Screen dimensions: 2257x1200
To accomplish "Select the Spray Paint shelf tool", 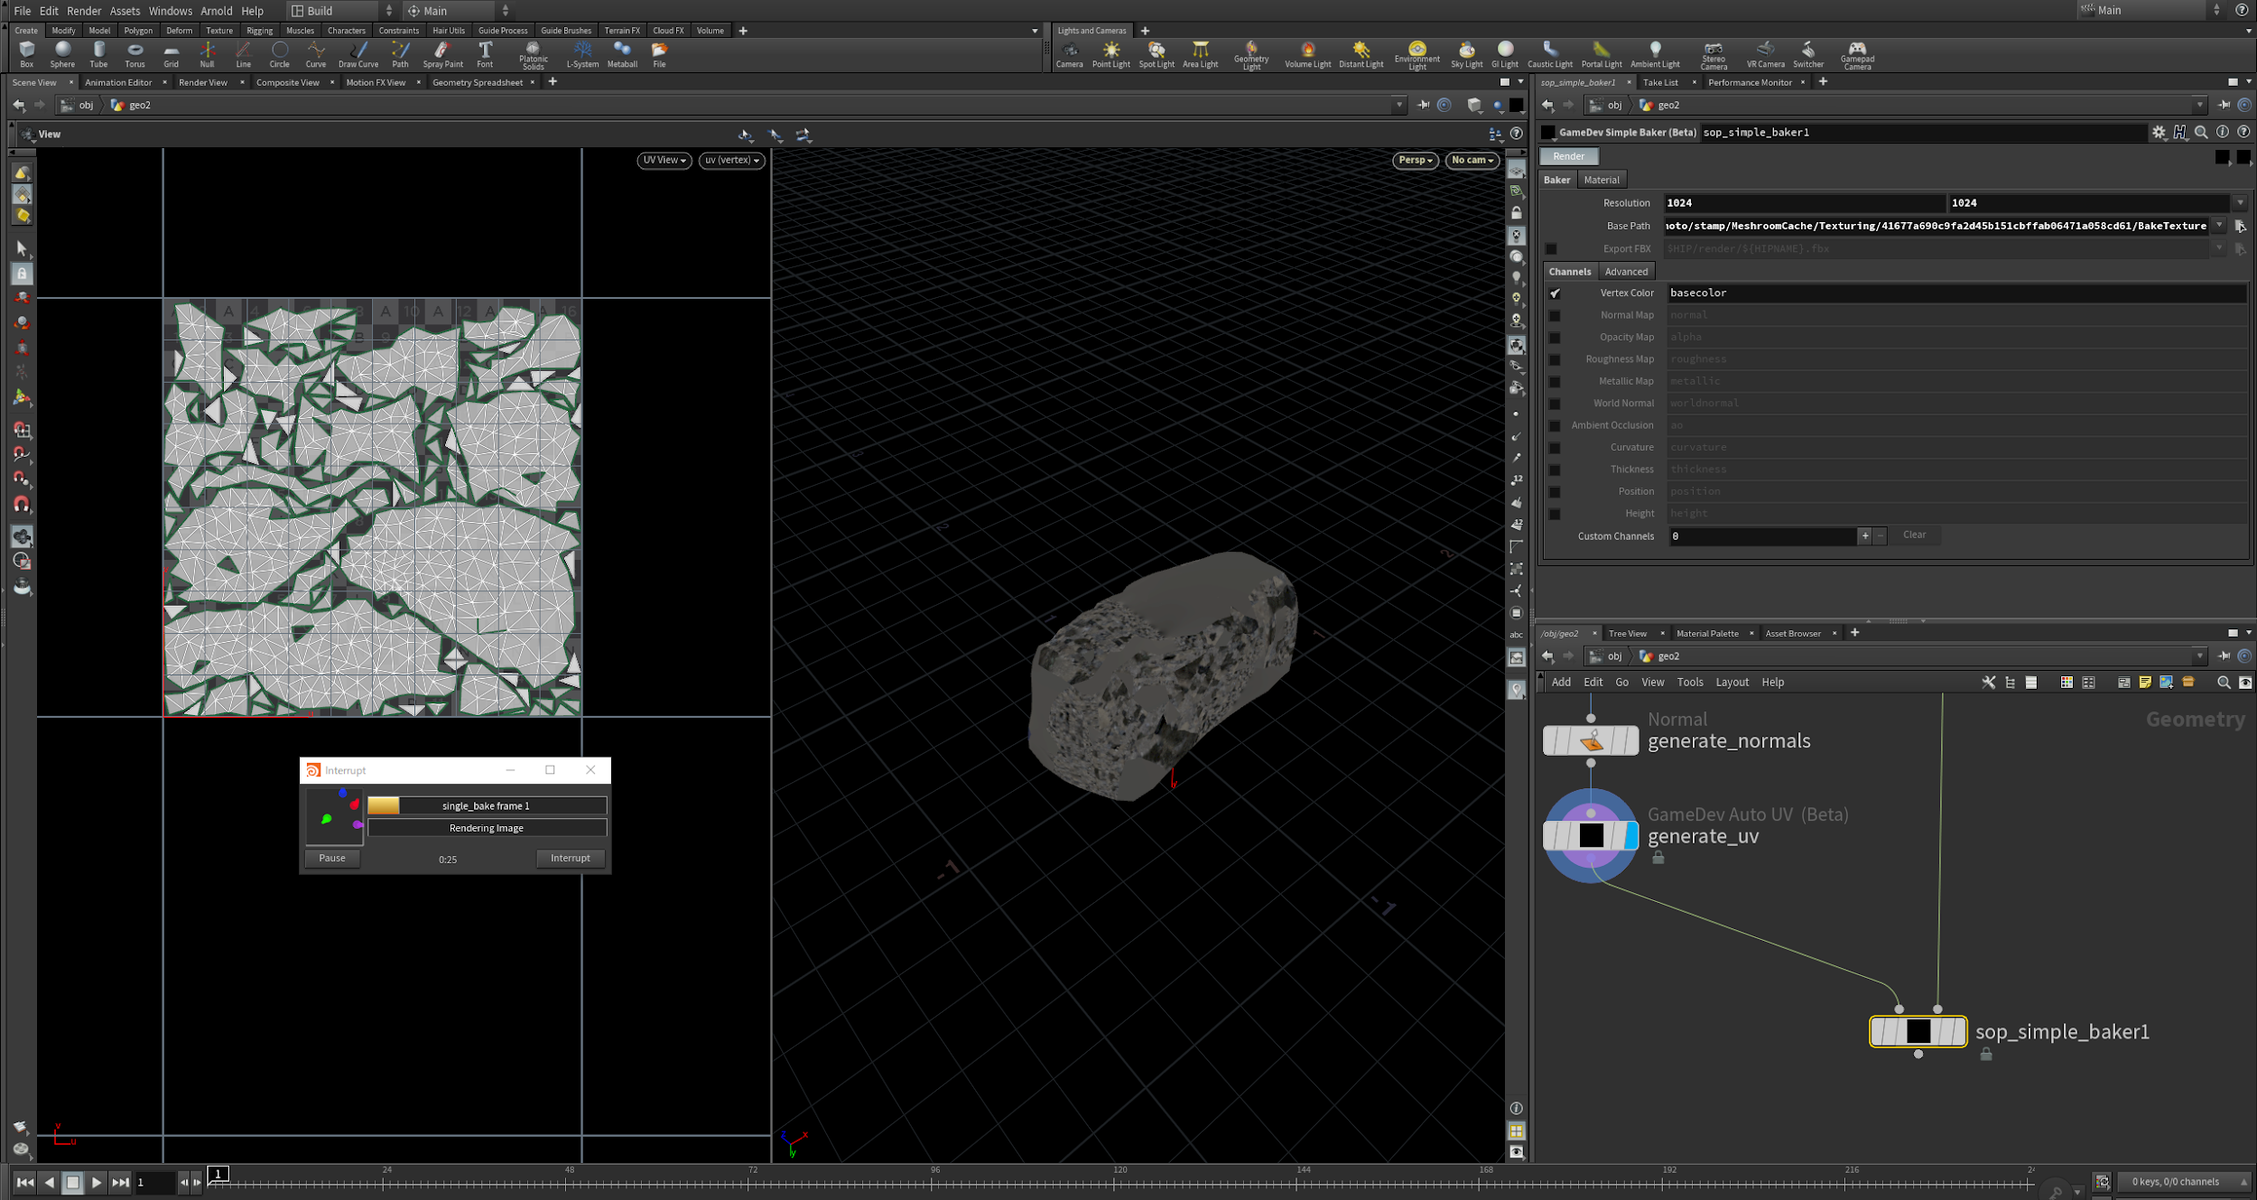I will [x=443, y=54].
